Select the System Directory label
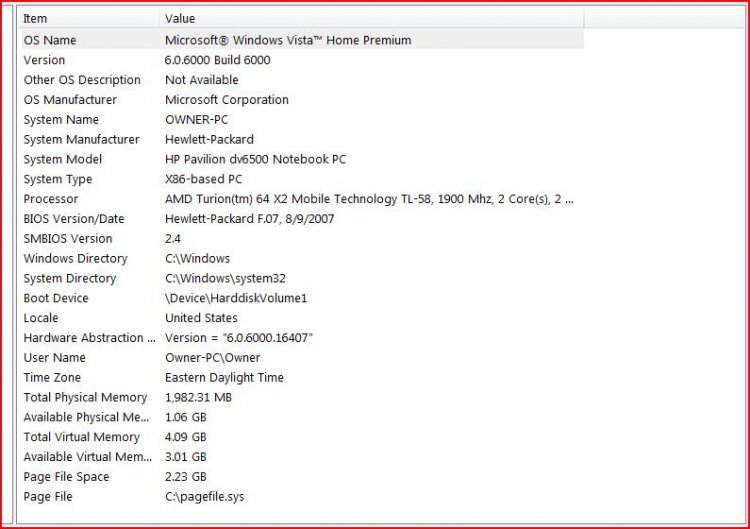 tap(70, 278)
